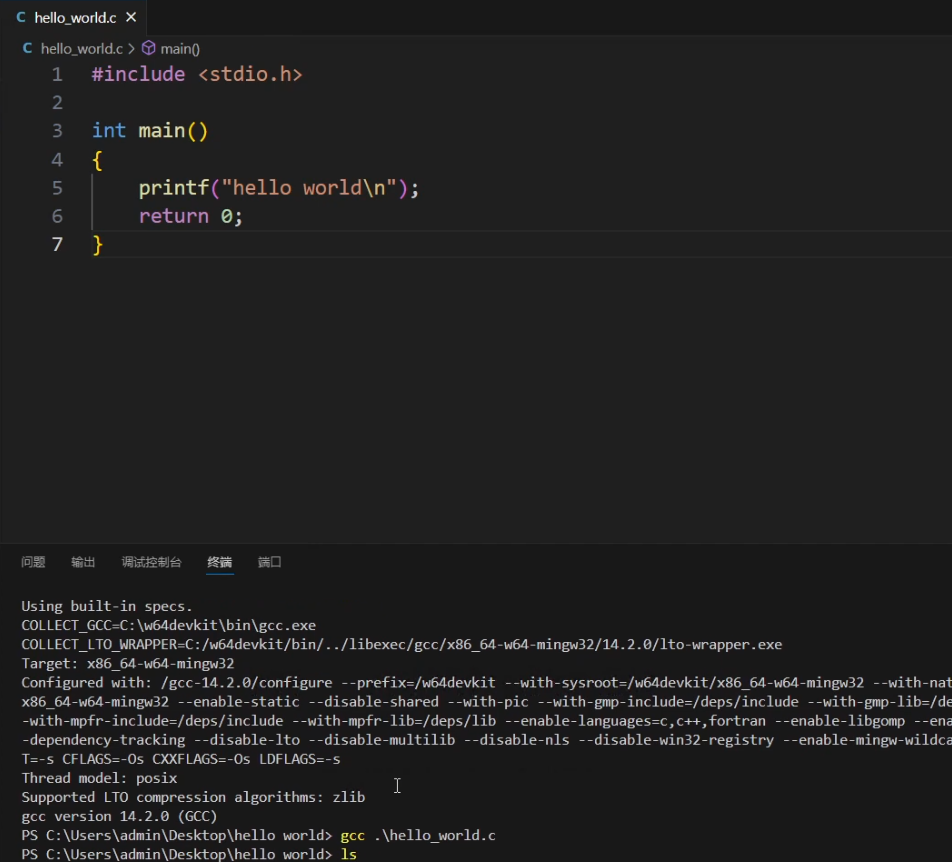Switch to the 问题 panel tab
The image size is (952, 862).
click(33, 562)
